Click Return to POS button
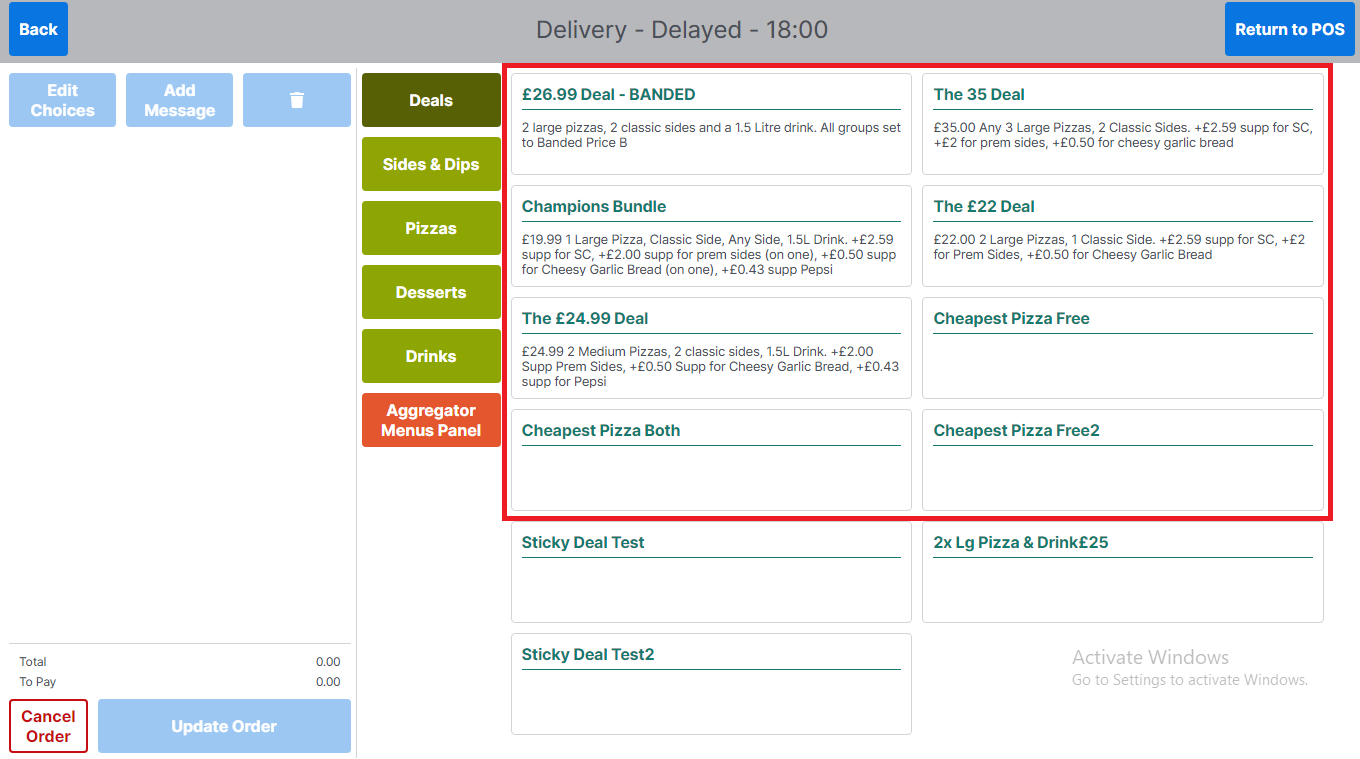This screenshot has width=1360, height=759. pos(1289,29)
